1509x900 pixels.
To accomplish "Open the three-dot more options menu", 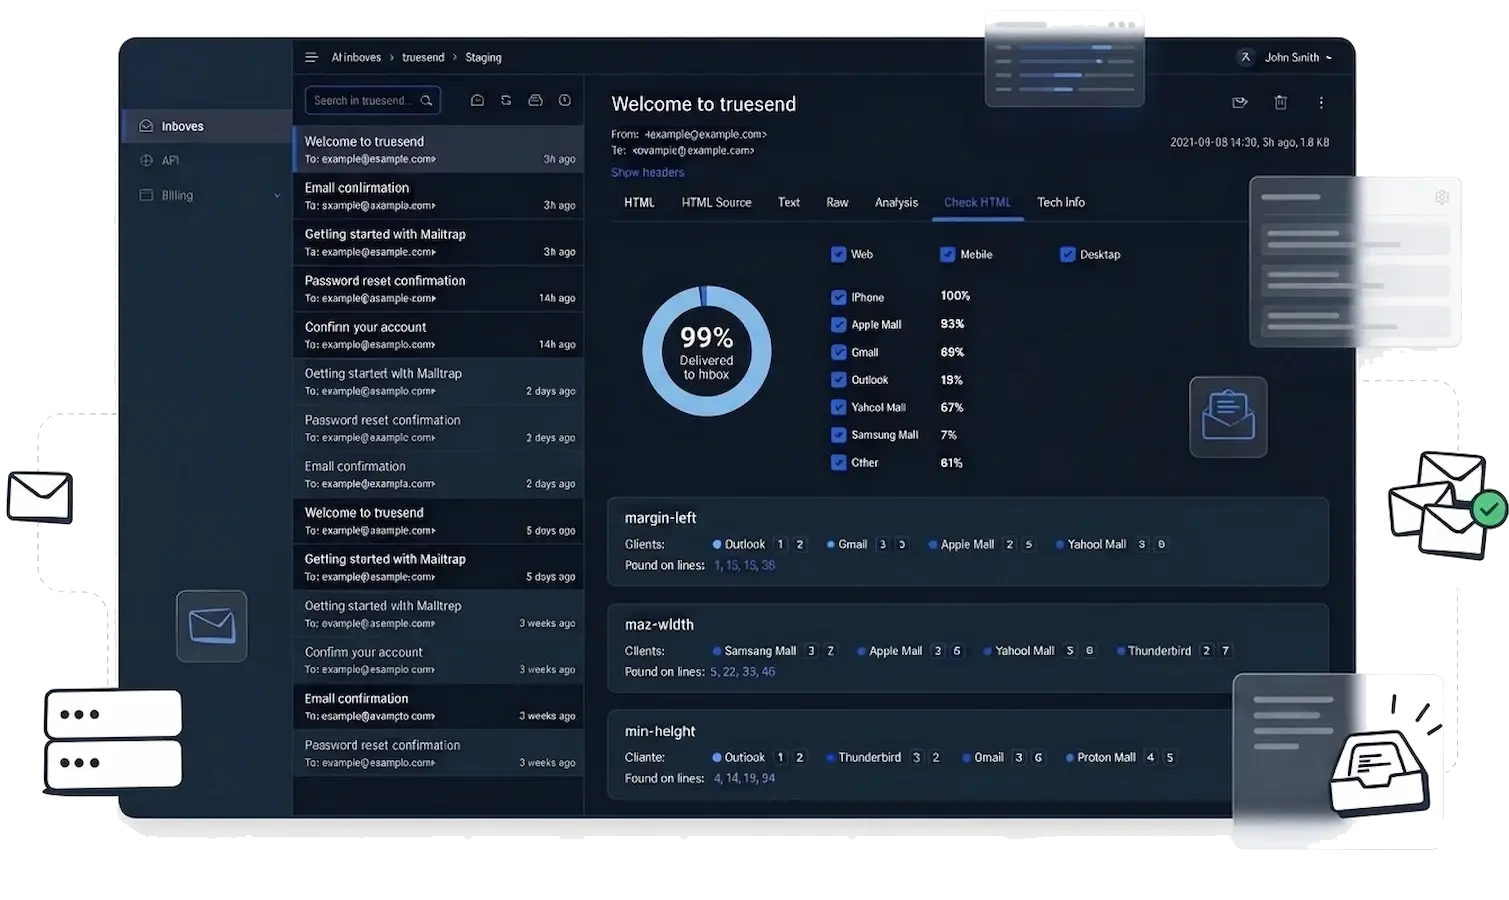I will tap(1321, 102).
